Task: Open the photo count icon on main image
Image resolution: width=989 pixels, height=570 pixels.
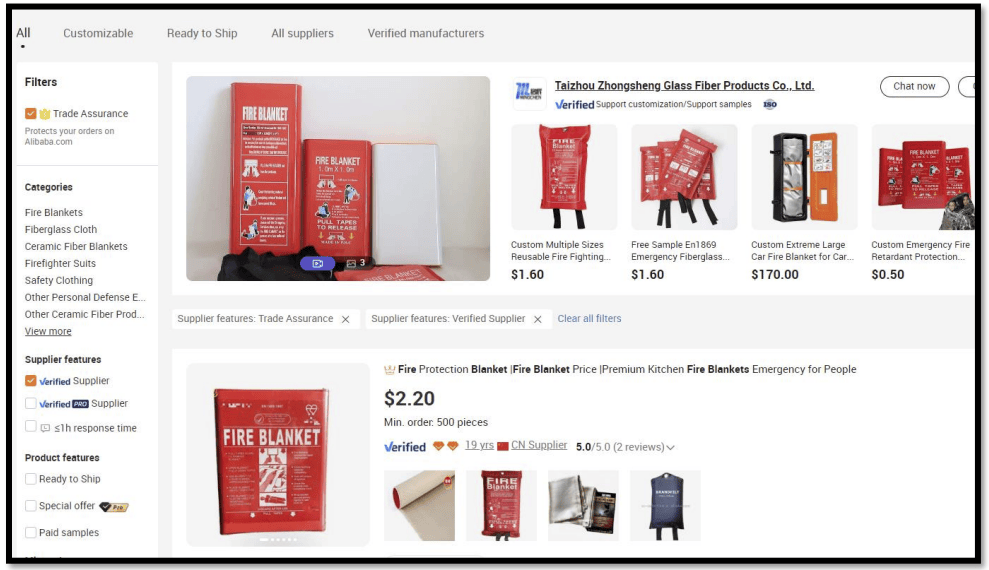Action: point(356,263)
